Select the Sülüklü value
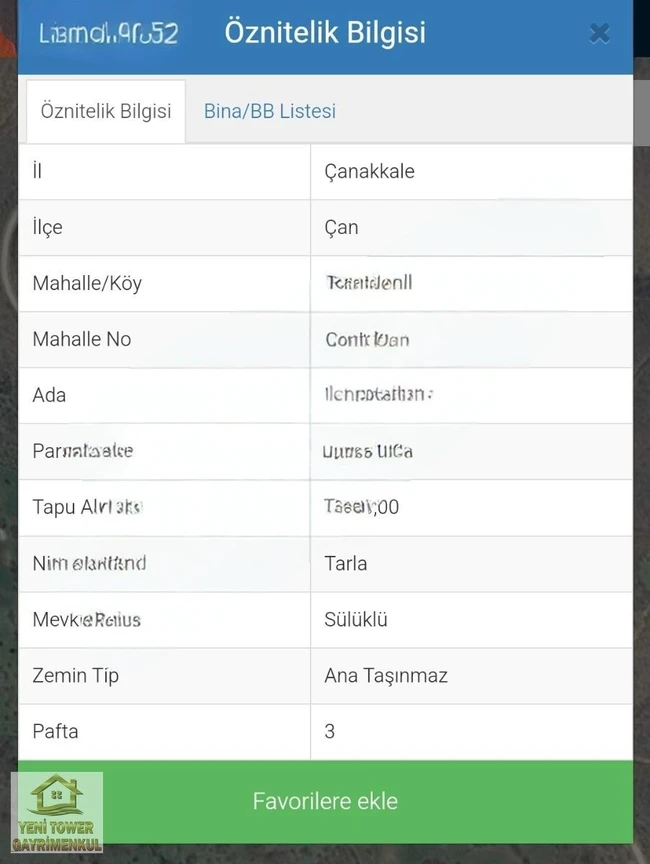This screenshot has width=650, height=864. point(356,619)
